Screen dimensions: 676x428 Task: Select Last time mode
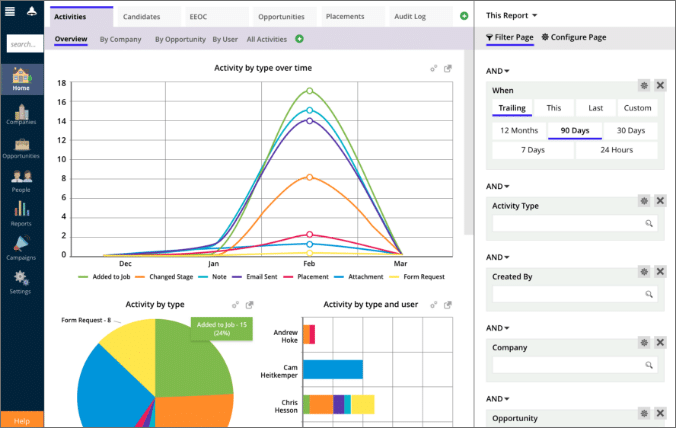pos(595,108)
